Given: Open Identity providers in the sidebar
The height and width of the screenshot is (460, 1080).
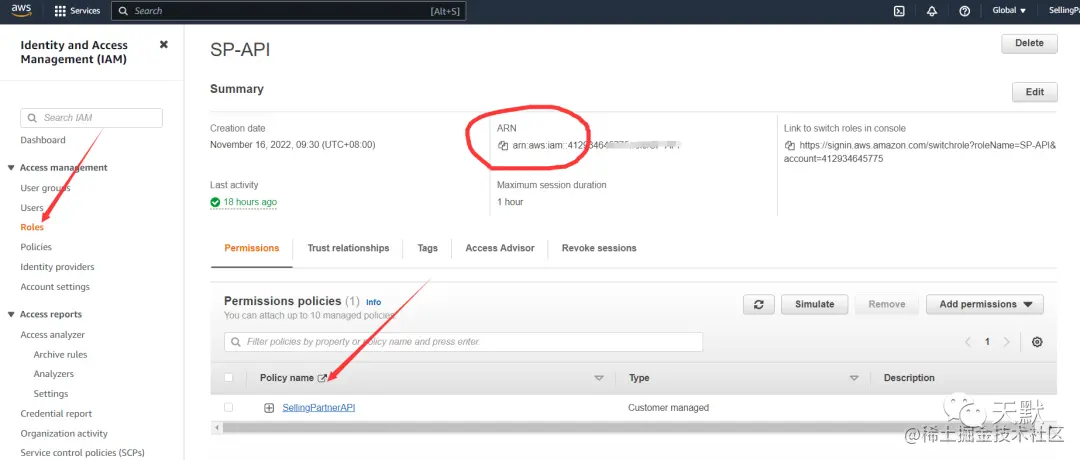Looking at the screenshot, I should point(57,267).
